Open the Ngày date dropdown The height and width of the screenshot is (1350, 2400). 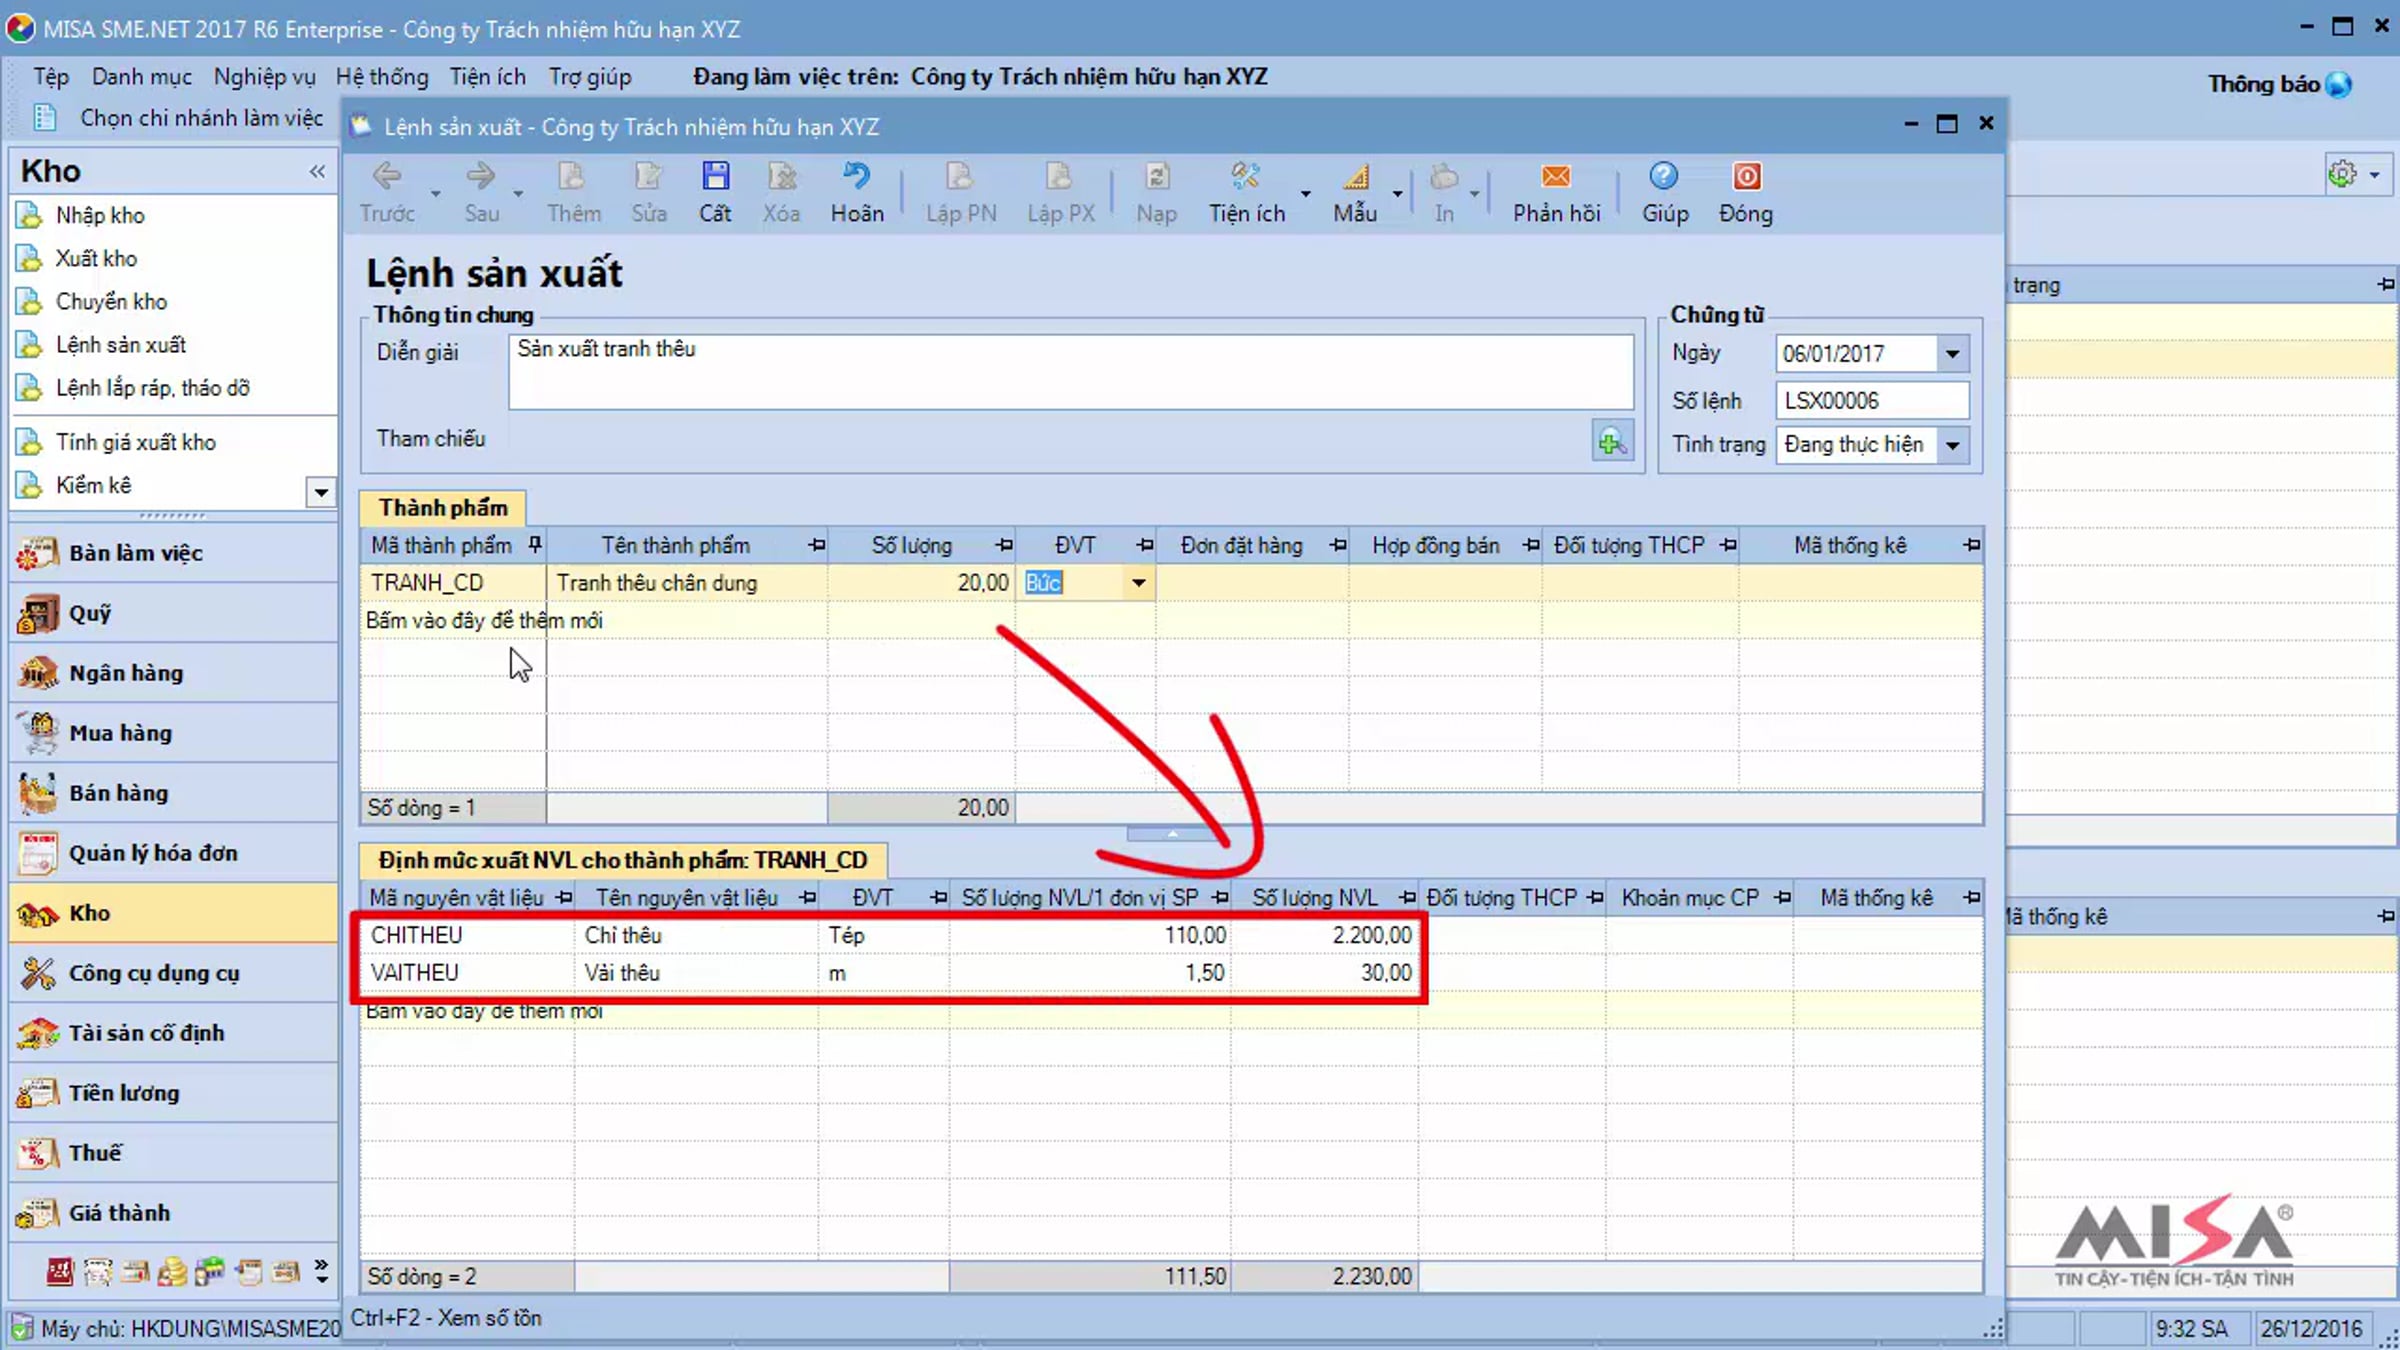(x=1952, y=354)
